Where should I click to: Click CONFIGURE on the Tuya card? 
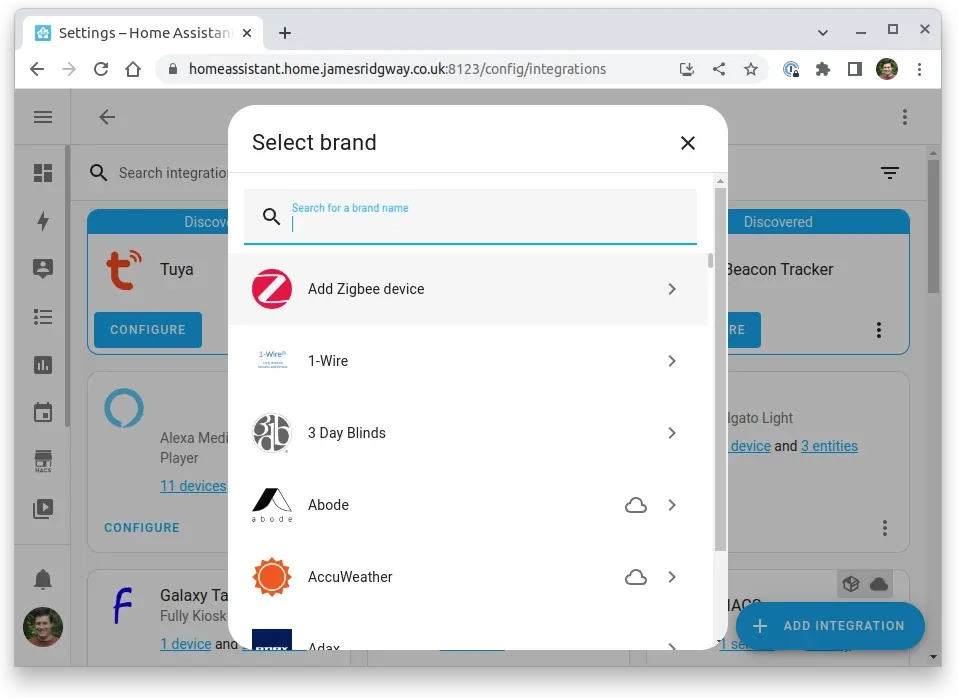point(148,330)
